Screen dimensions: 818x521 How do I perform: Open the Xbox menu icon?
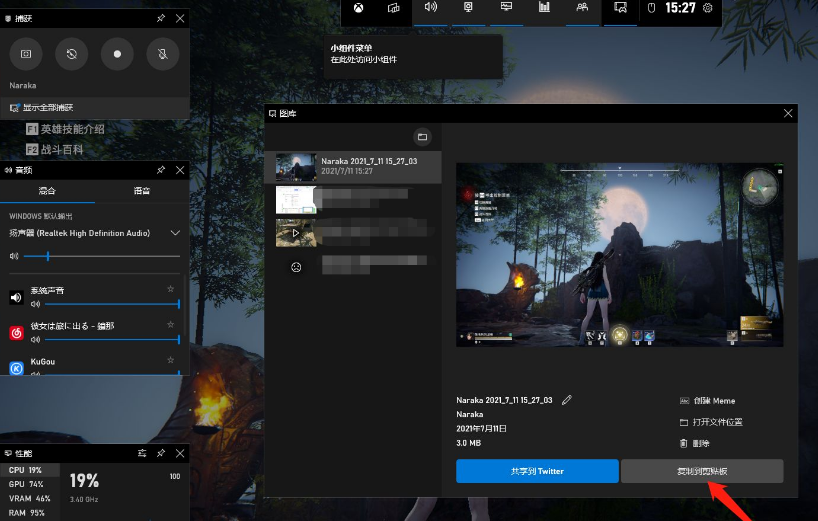coord(358,8)
